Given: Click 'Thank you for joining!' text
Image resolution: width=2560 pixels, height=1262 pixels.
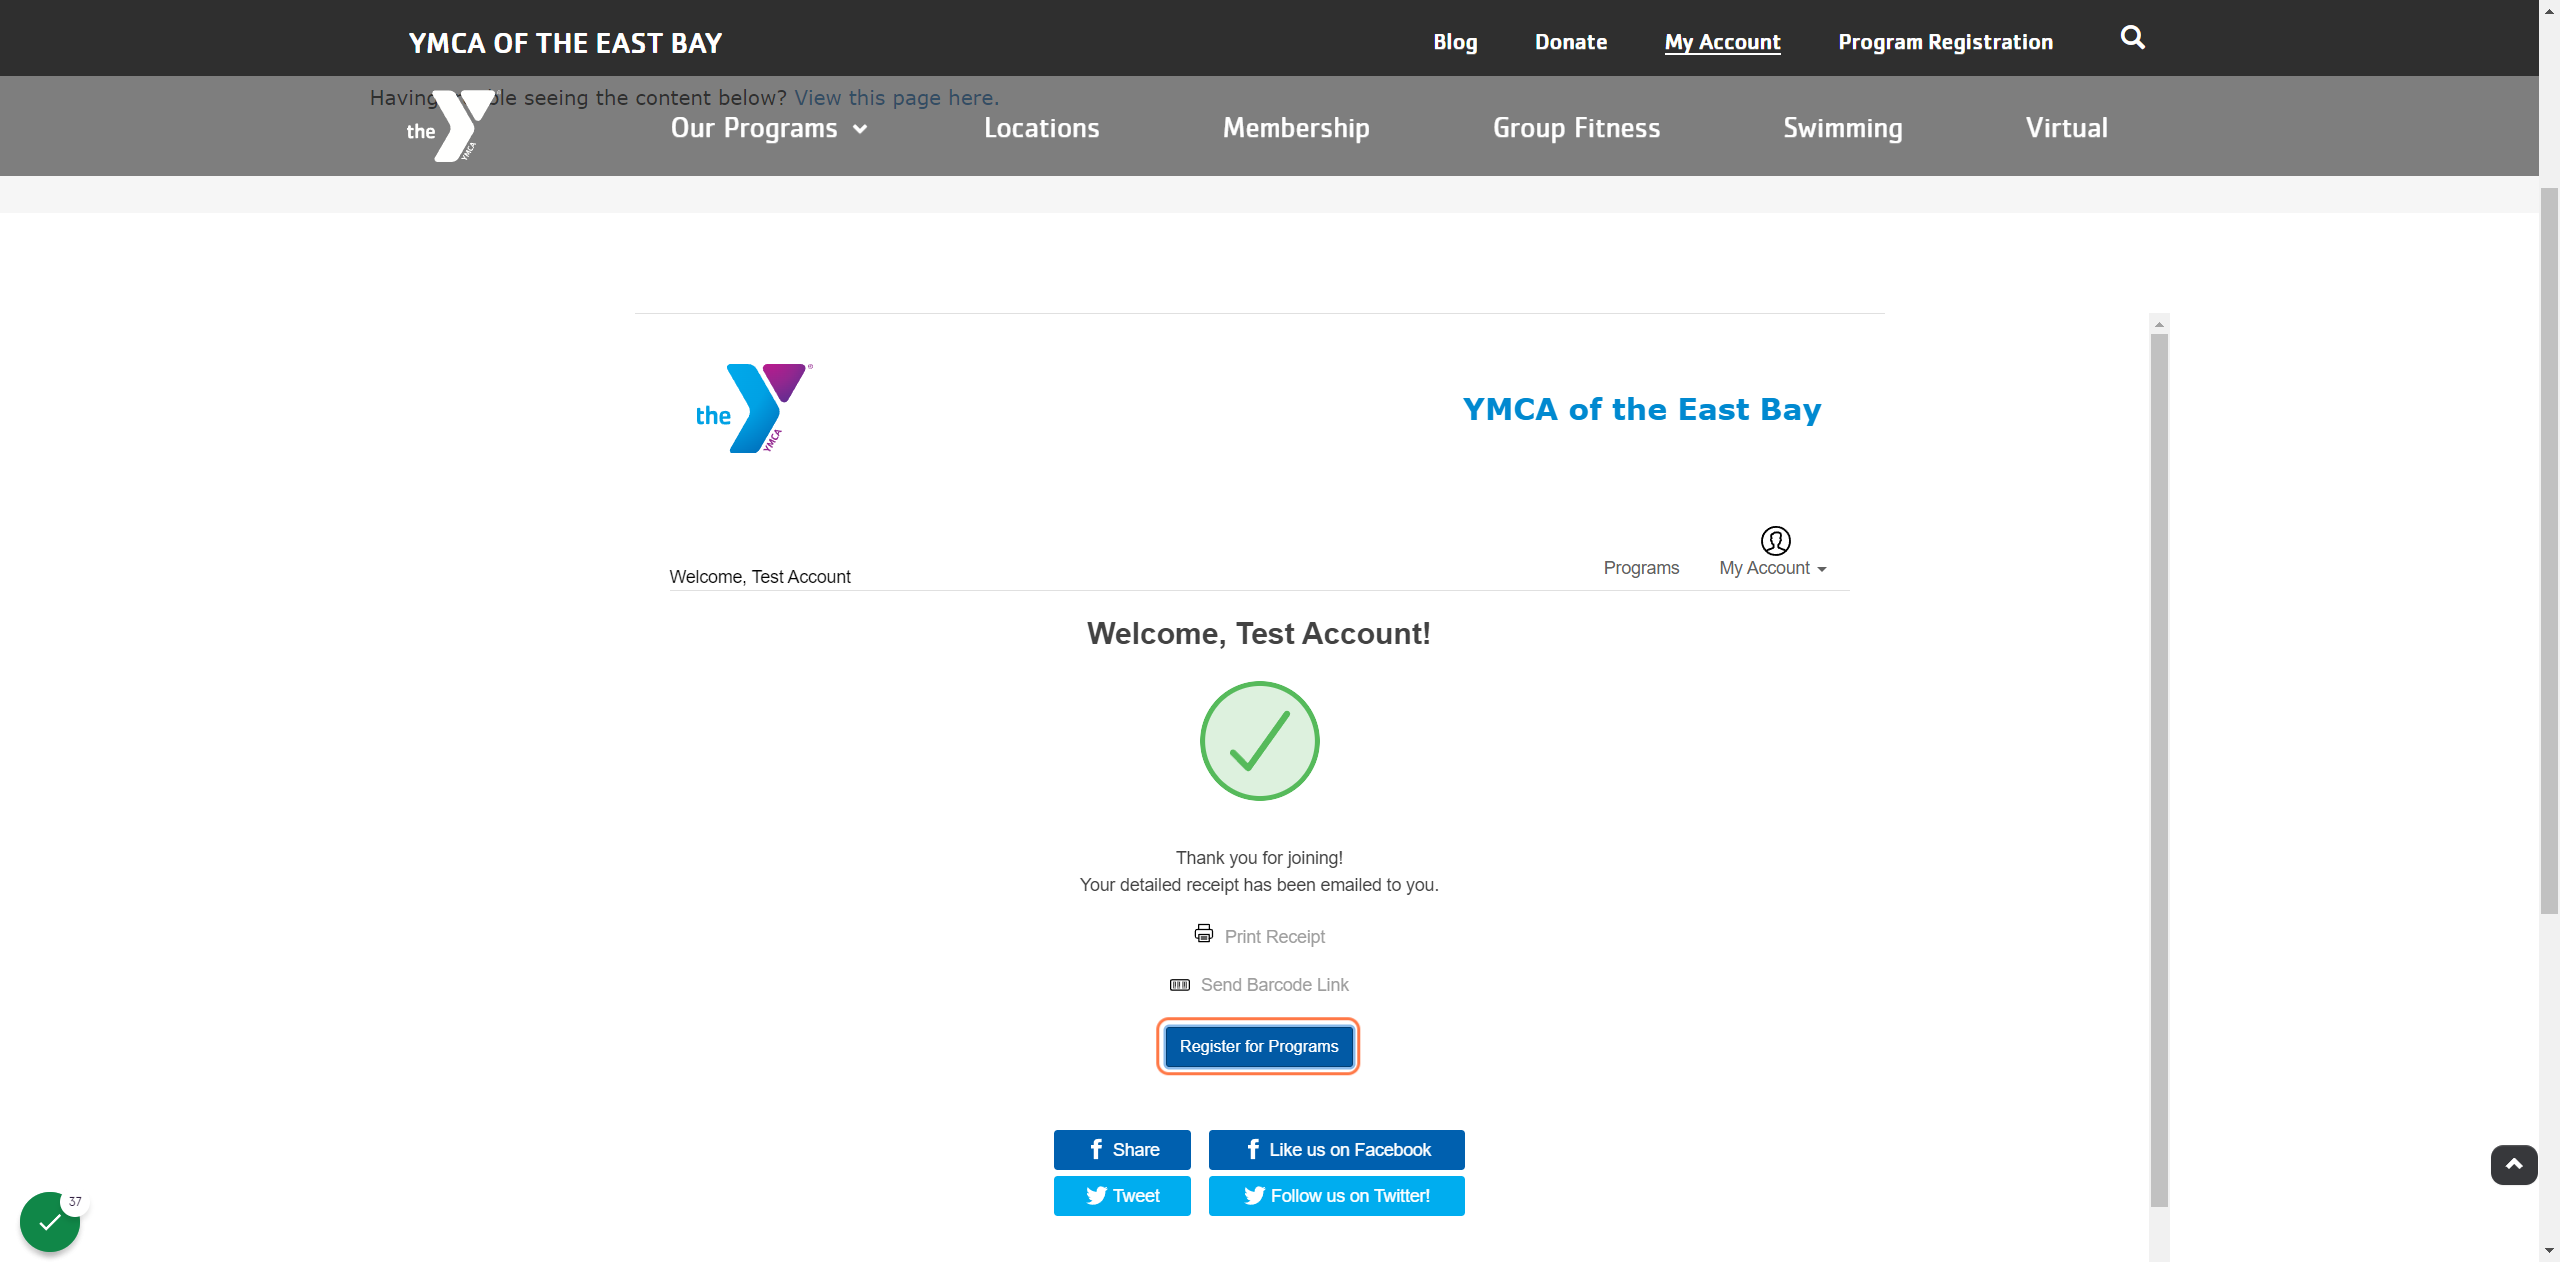Looking at the screenshot, I should (x=1259, y=858).
